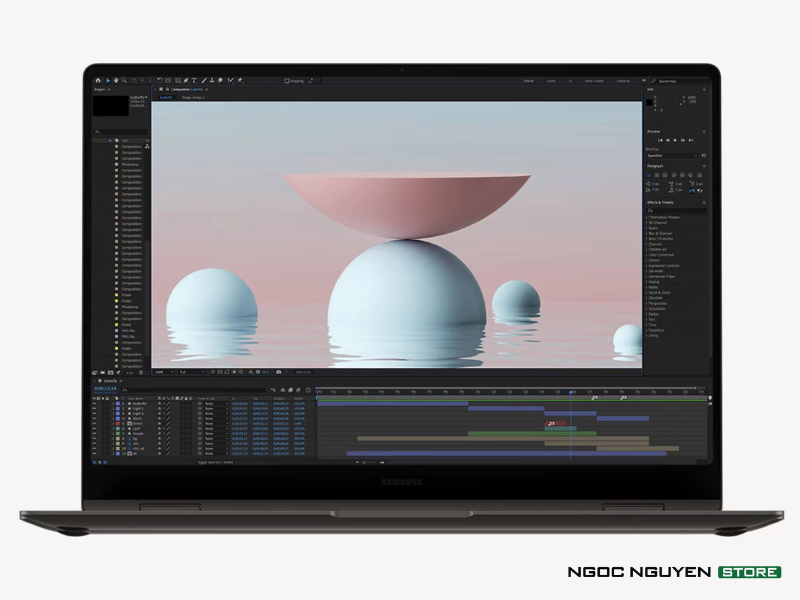
Task: Hide the Light 1 layer
Action: [95, 408]
